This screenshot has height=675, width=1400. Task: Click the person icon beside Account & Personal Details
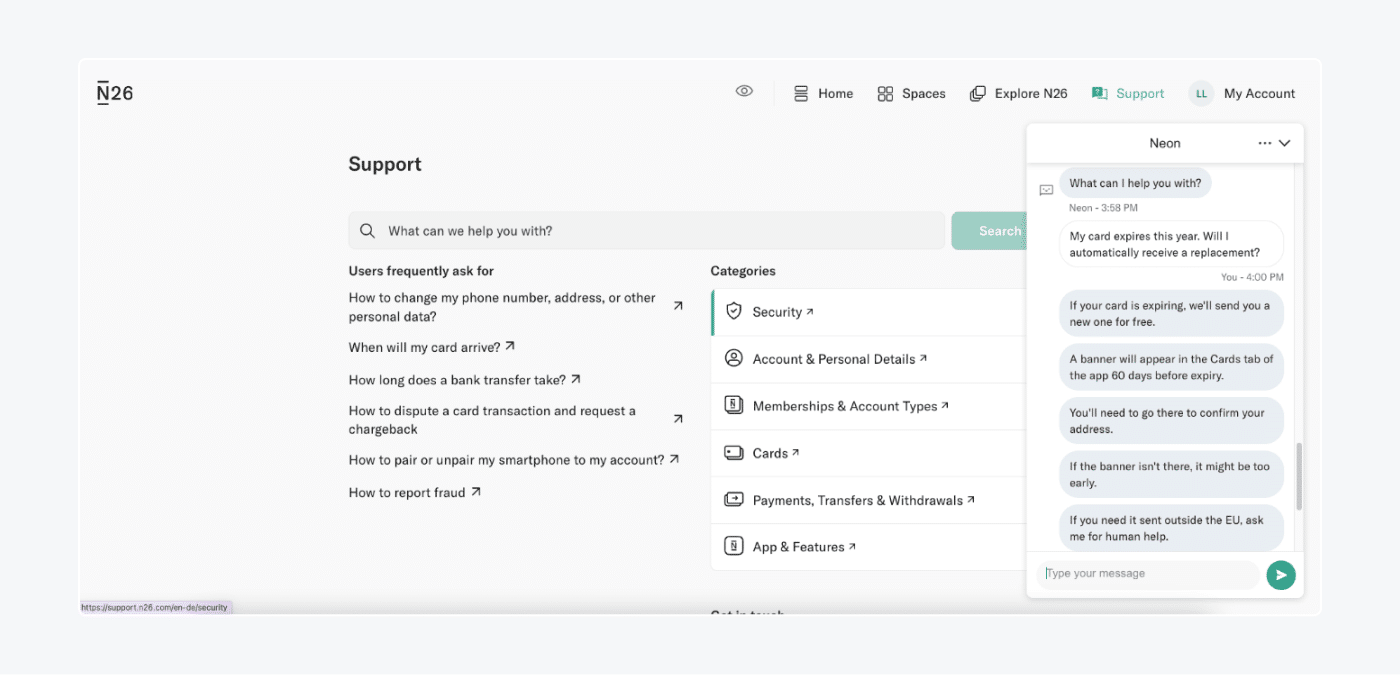point(734,358)
